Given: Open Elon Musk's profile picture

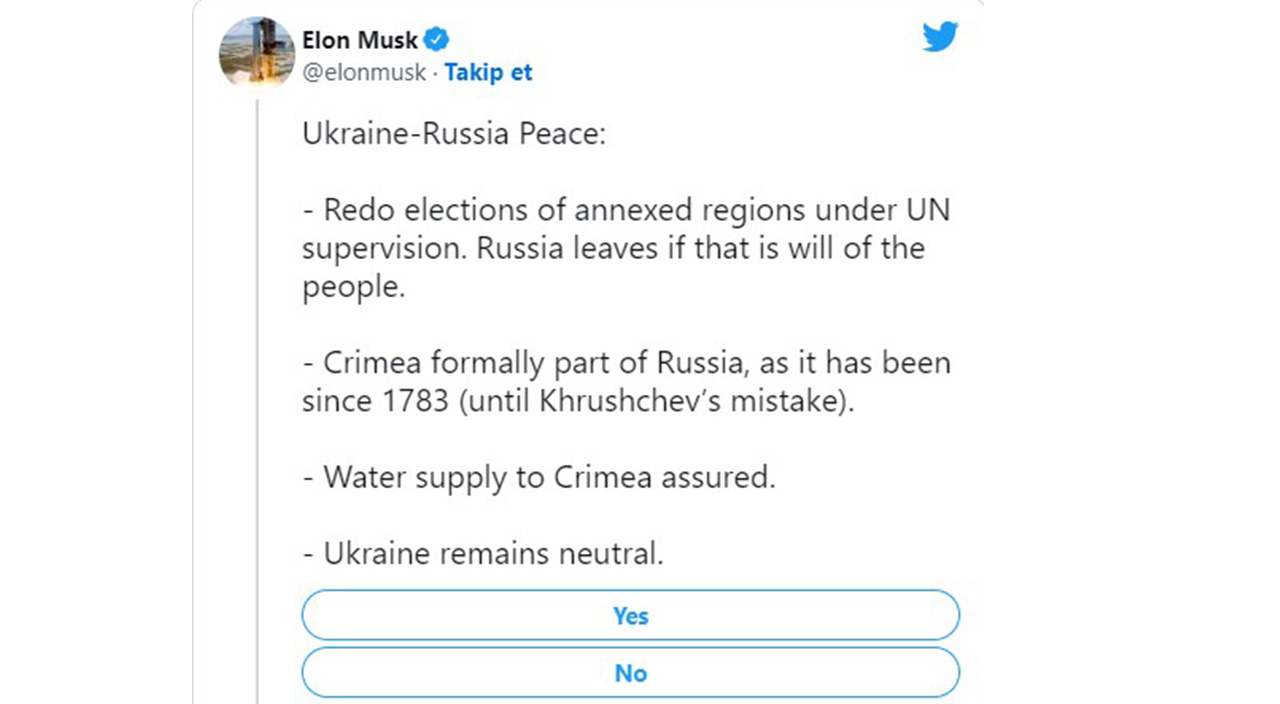Looking at the screenshot, I should [257, 52].
